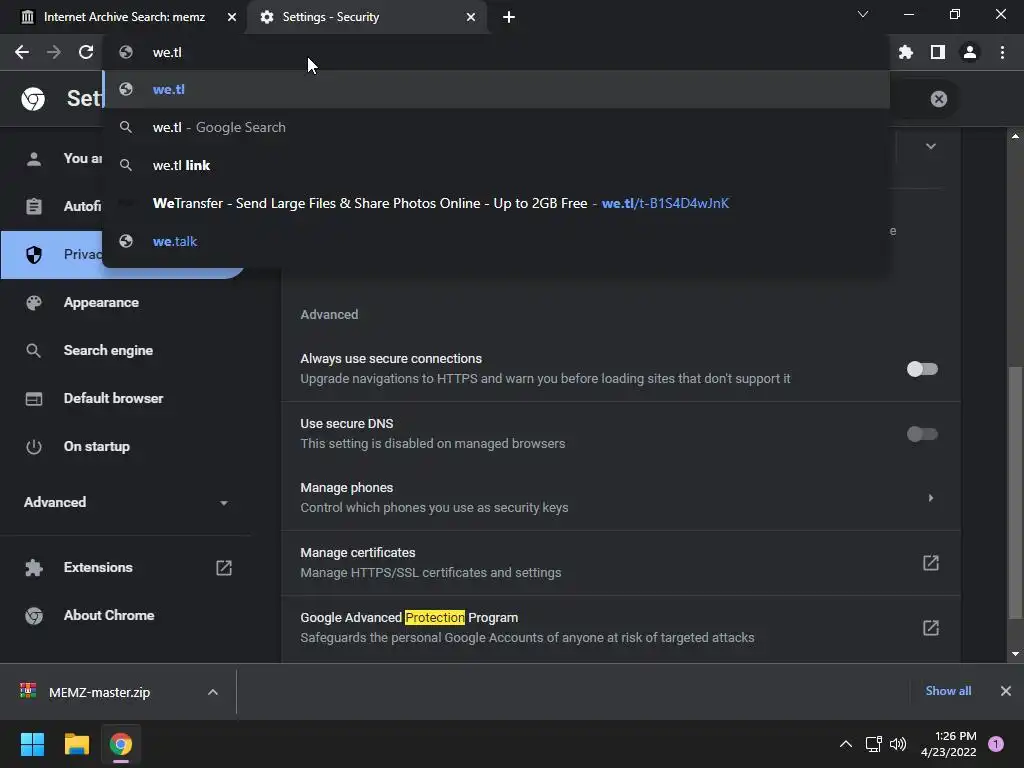Image resolution: width=1024 pixels, height=768 pixels.
Task: Open Google Advanced Protection Program row
Action: tap(620, 628)
